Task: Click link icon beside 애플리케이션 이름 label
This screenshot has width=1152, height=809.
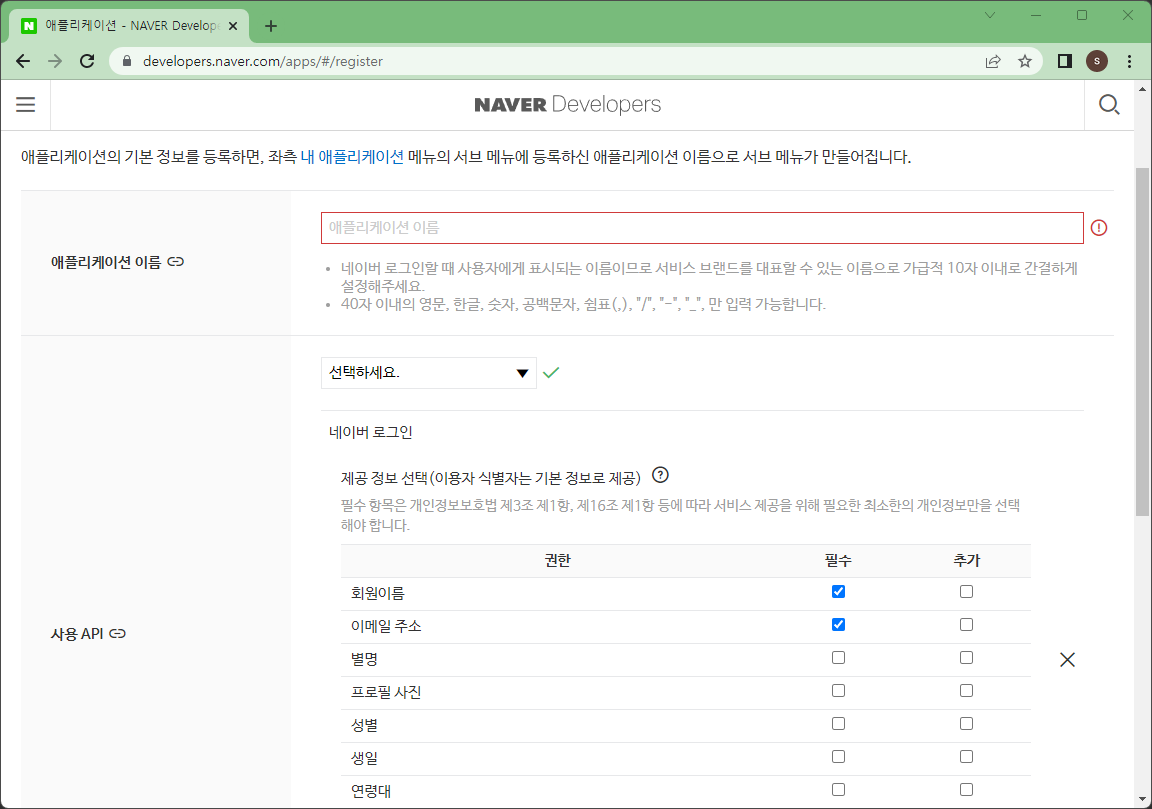Action: 176,262
